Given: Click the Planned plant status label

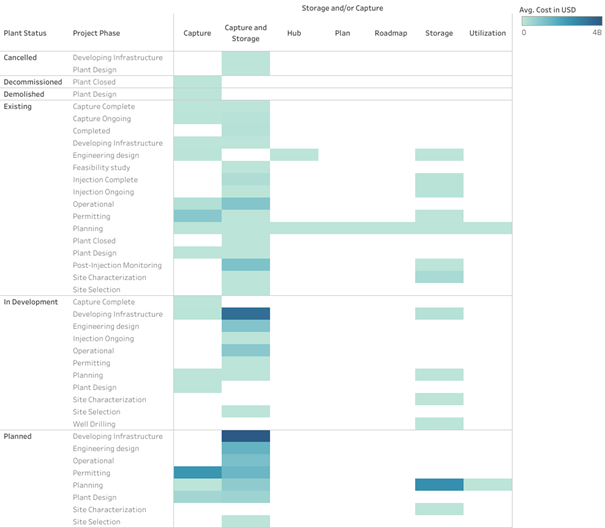Looking at the screenshot, I should 19,436.
